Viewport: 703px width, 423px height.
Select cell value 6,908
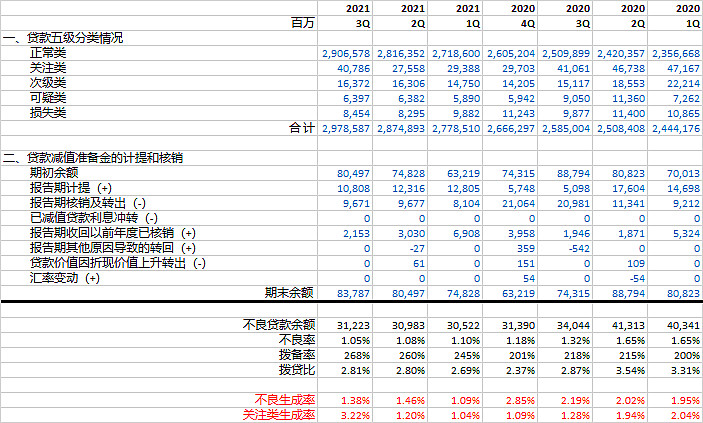(x=467, y=234)
